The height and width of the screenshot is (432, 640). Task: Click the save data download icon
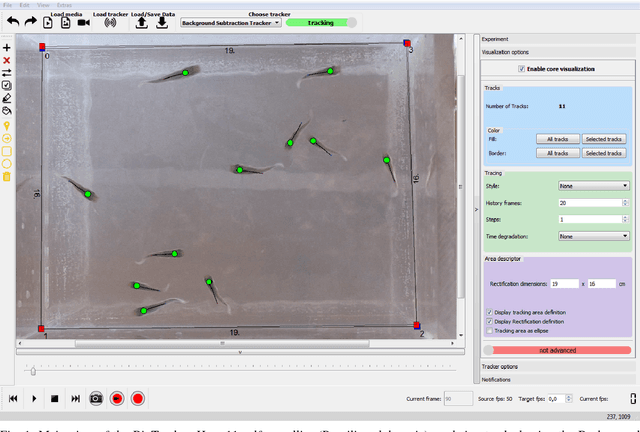pyautogui.click(x=161, y=23)
